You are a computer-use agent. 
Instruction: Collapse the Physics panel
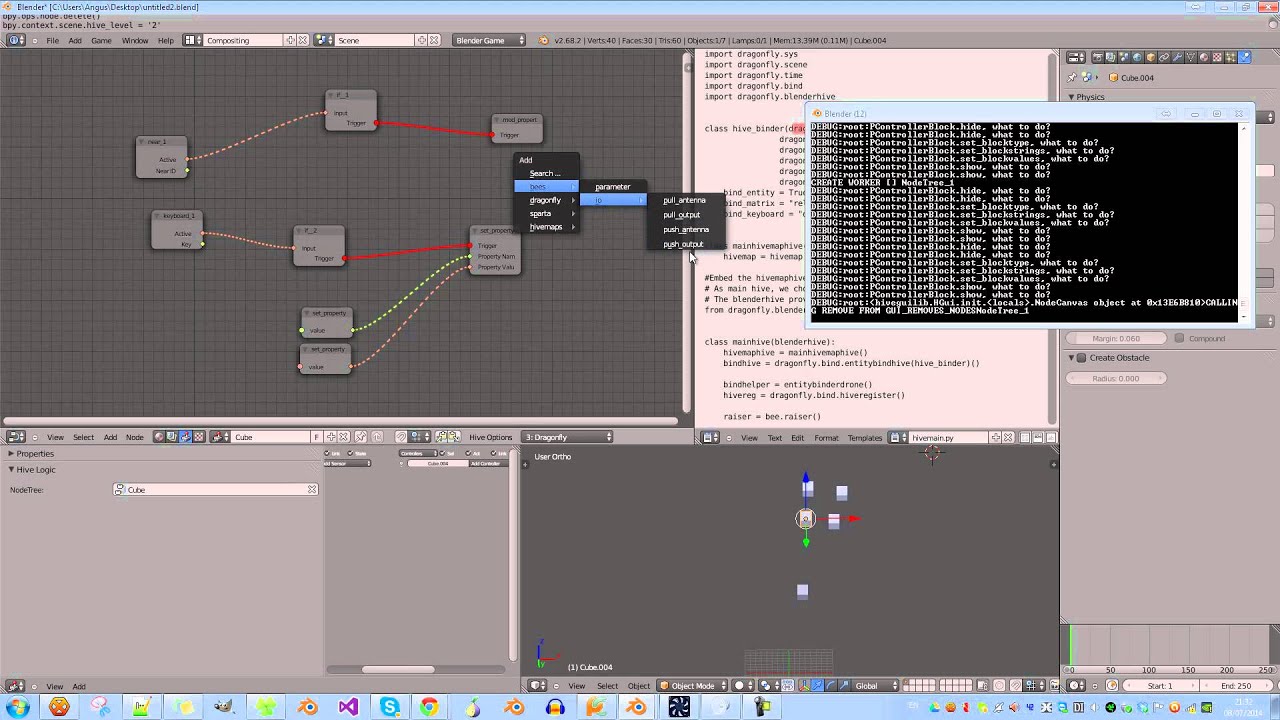(1071, 97)
